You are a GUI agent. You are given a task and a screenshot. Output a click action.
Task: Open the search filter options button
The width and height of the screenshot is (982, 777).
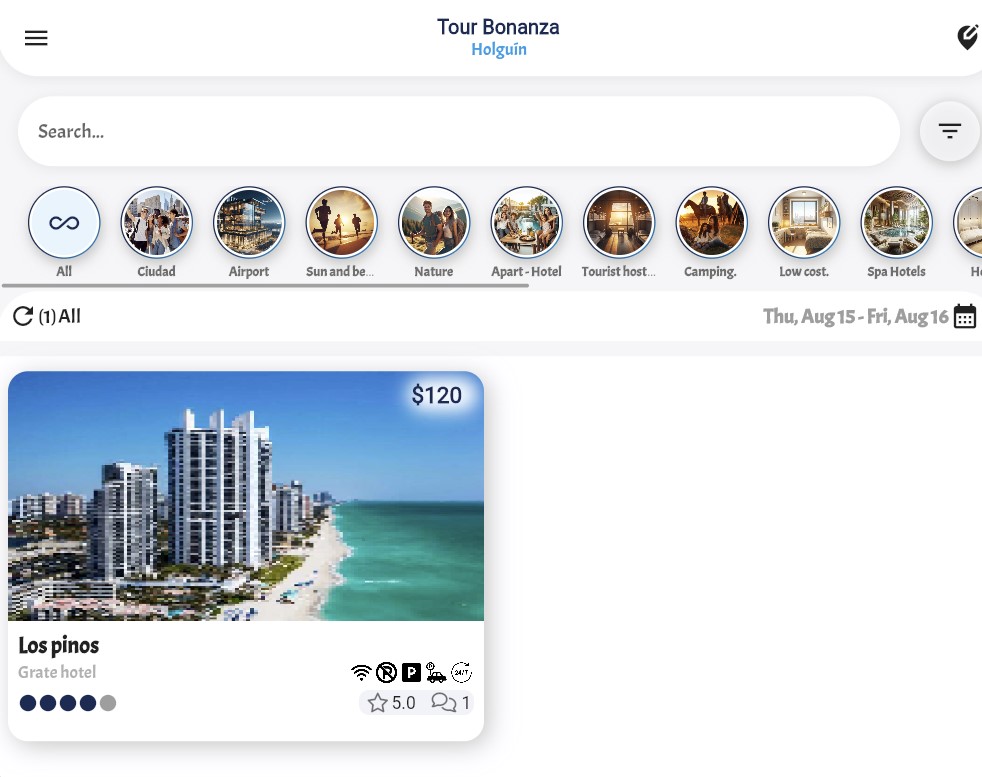[x=949, y=131]
